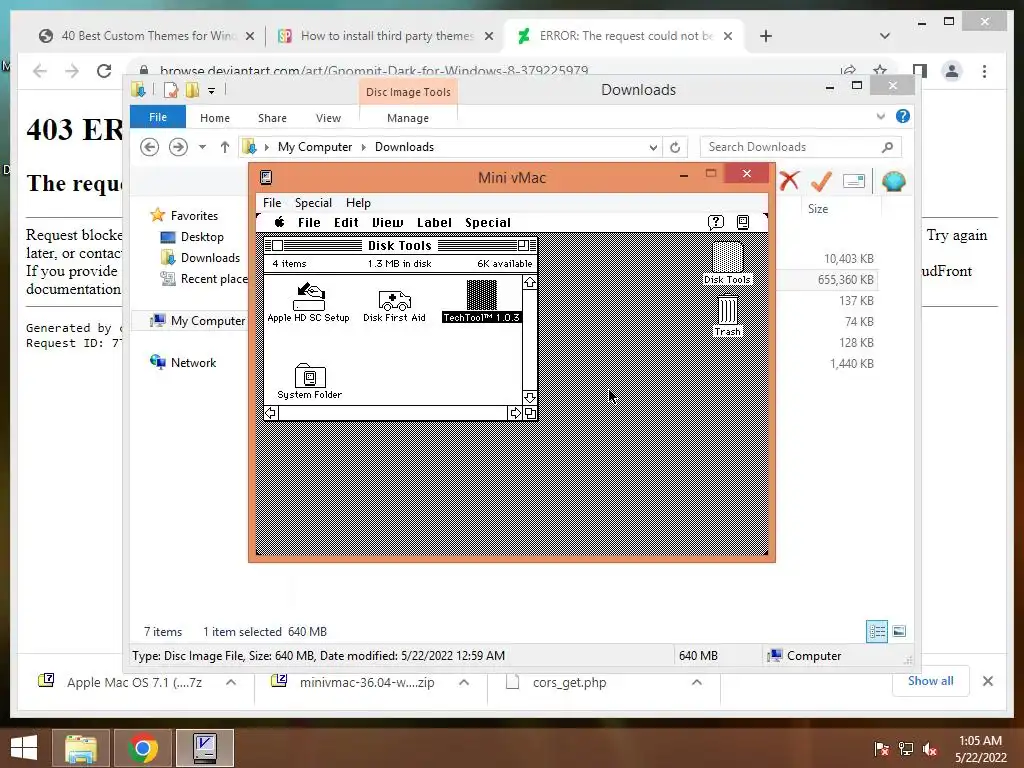The height and width of the screenshot is (768, 1024).
Task: Open Mini vMac File menu
Action: coord(272,202)
